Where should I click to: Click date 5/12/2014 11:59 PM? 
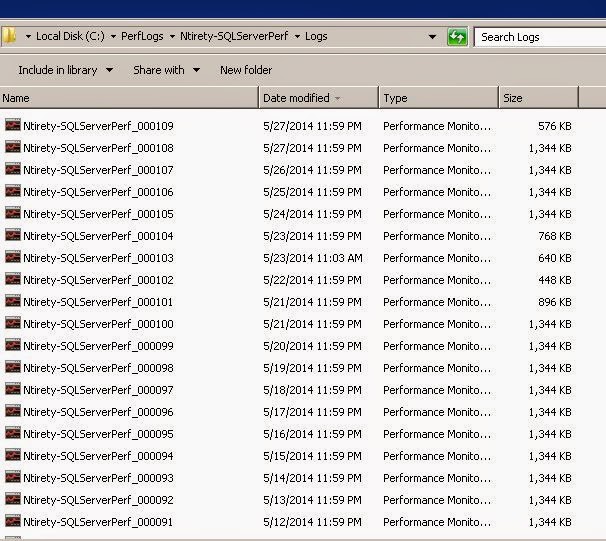312,522
